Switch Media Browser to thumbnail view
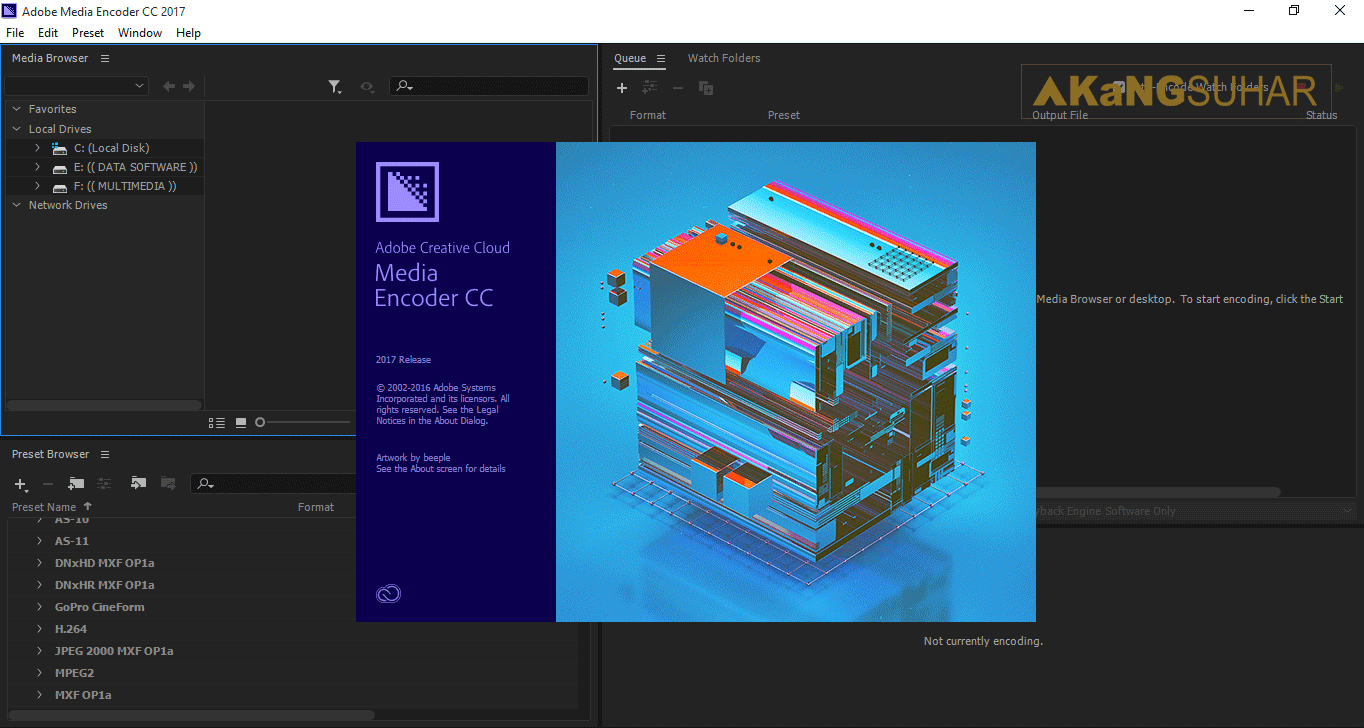 click(241, 423)
